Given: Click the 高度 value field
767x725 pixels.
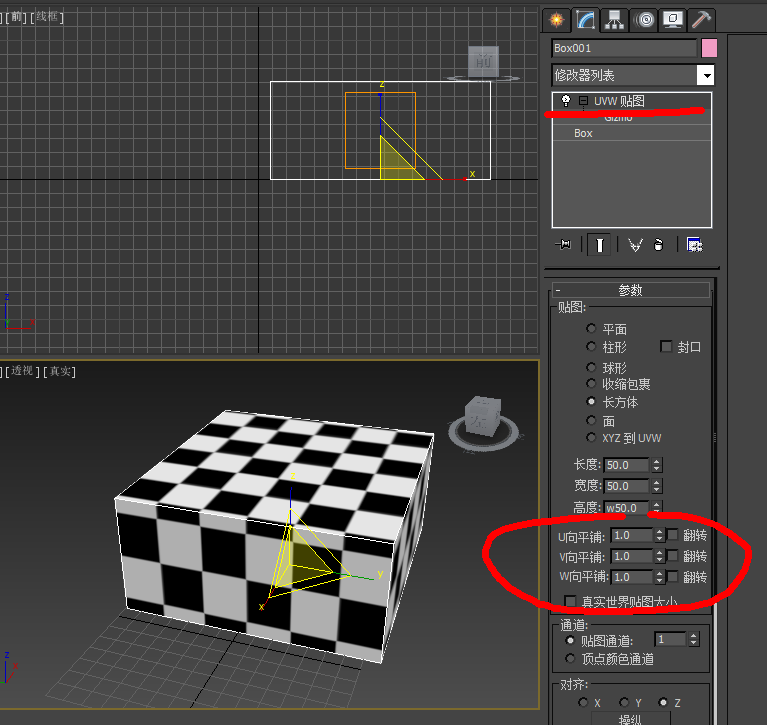Looking at the screenshot, I should click(x=627, y=507).
